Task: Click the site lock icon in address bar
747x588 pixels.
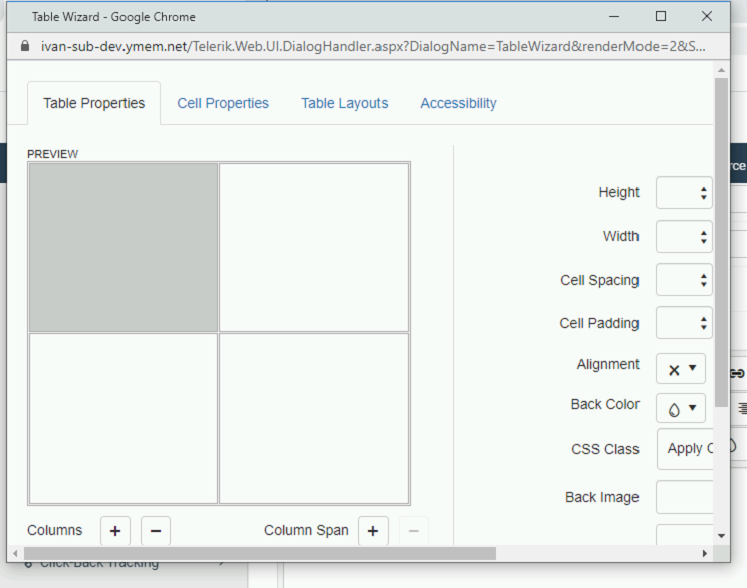Action: click(x=25, y=47)
